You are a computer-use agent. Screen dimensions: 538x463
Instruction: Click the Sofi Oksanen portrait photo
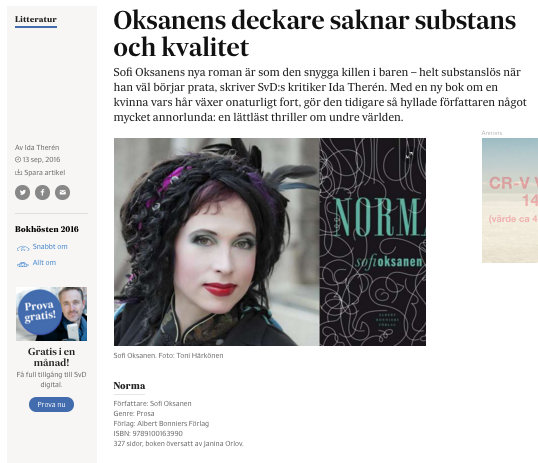pyautogui.click(x=217, y=242)
